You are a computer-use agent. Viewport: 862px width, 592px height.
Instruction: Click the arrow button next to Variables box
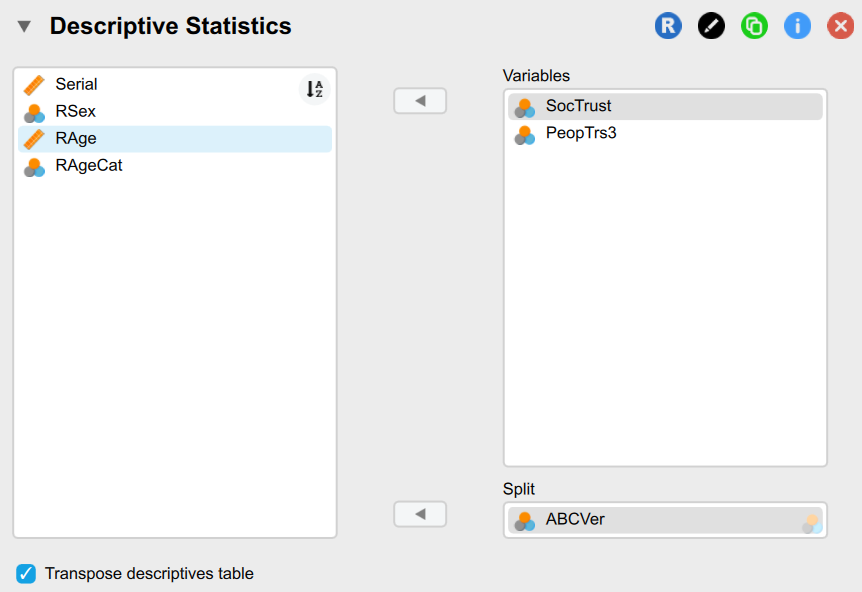click(x=420, y=101)
